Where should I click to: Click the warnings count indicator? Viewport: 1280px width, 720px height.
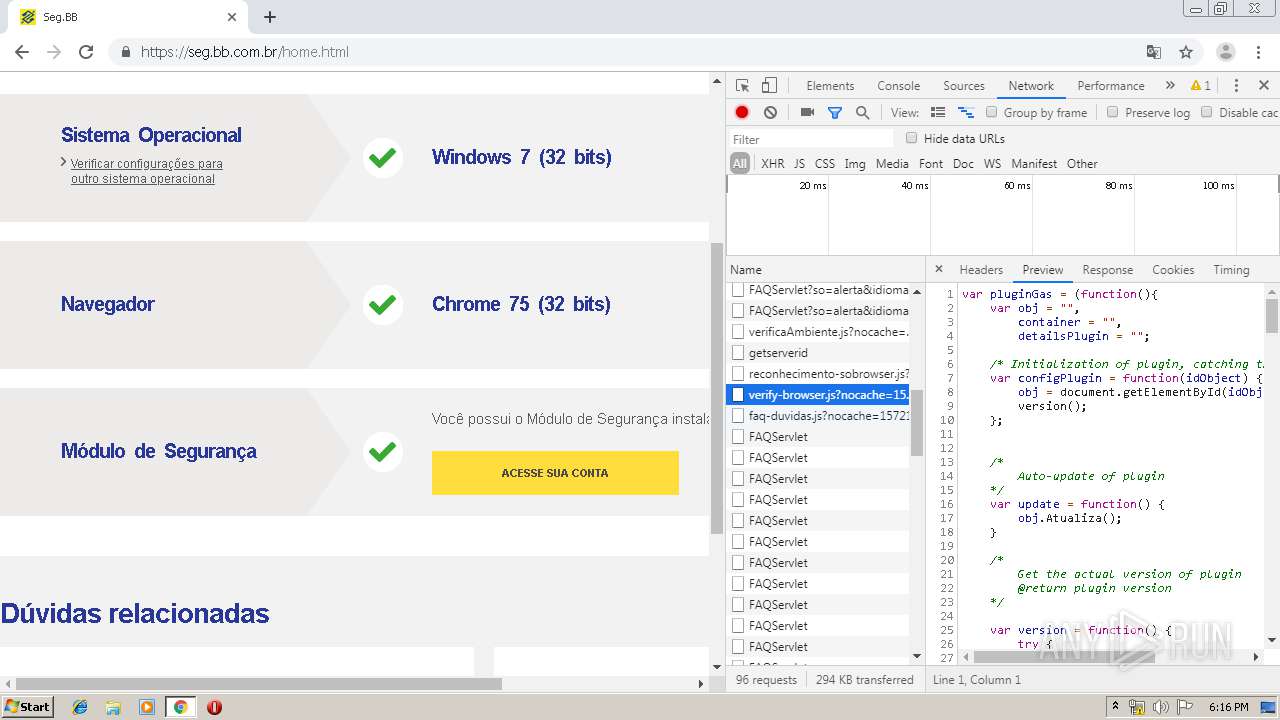(x=1201, y=86)
